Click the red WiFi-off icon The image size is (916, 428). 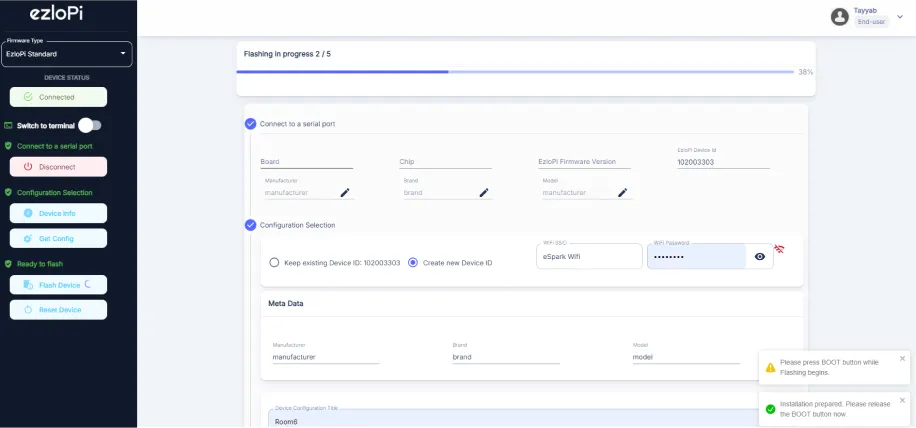pos(779,249)
